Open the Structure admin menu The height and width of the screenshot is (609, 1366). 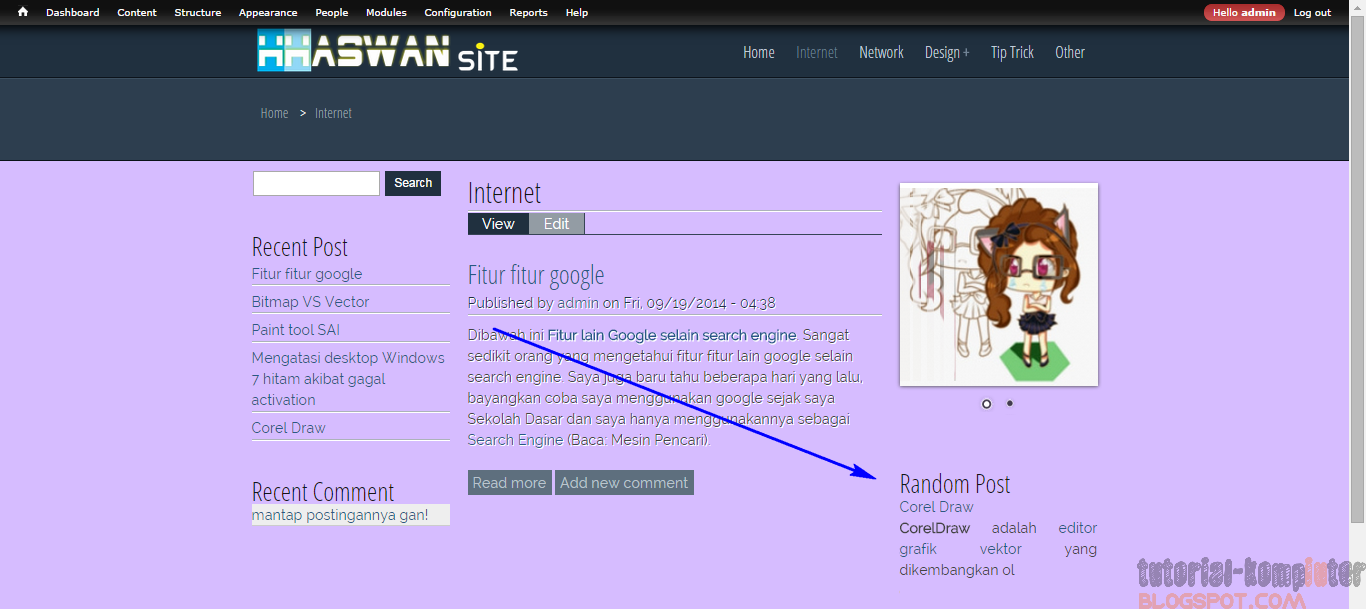198,13
